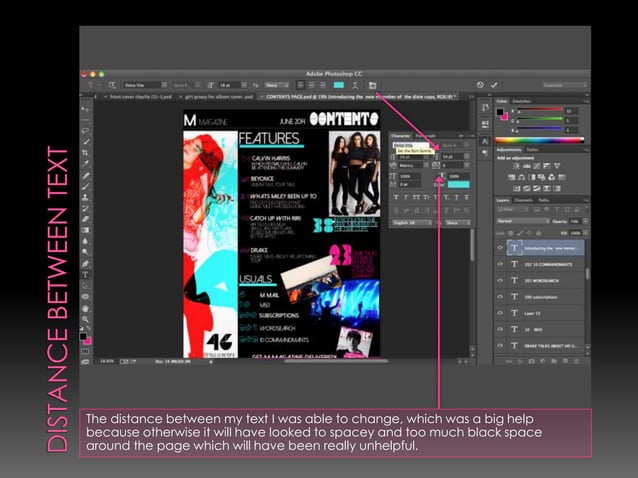This screenshot has height=478, width=638.
Task: Toggle the Character and Paragraph panels button
Action: tap(372, 85)
